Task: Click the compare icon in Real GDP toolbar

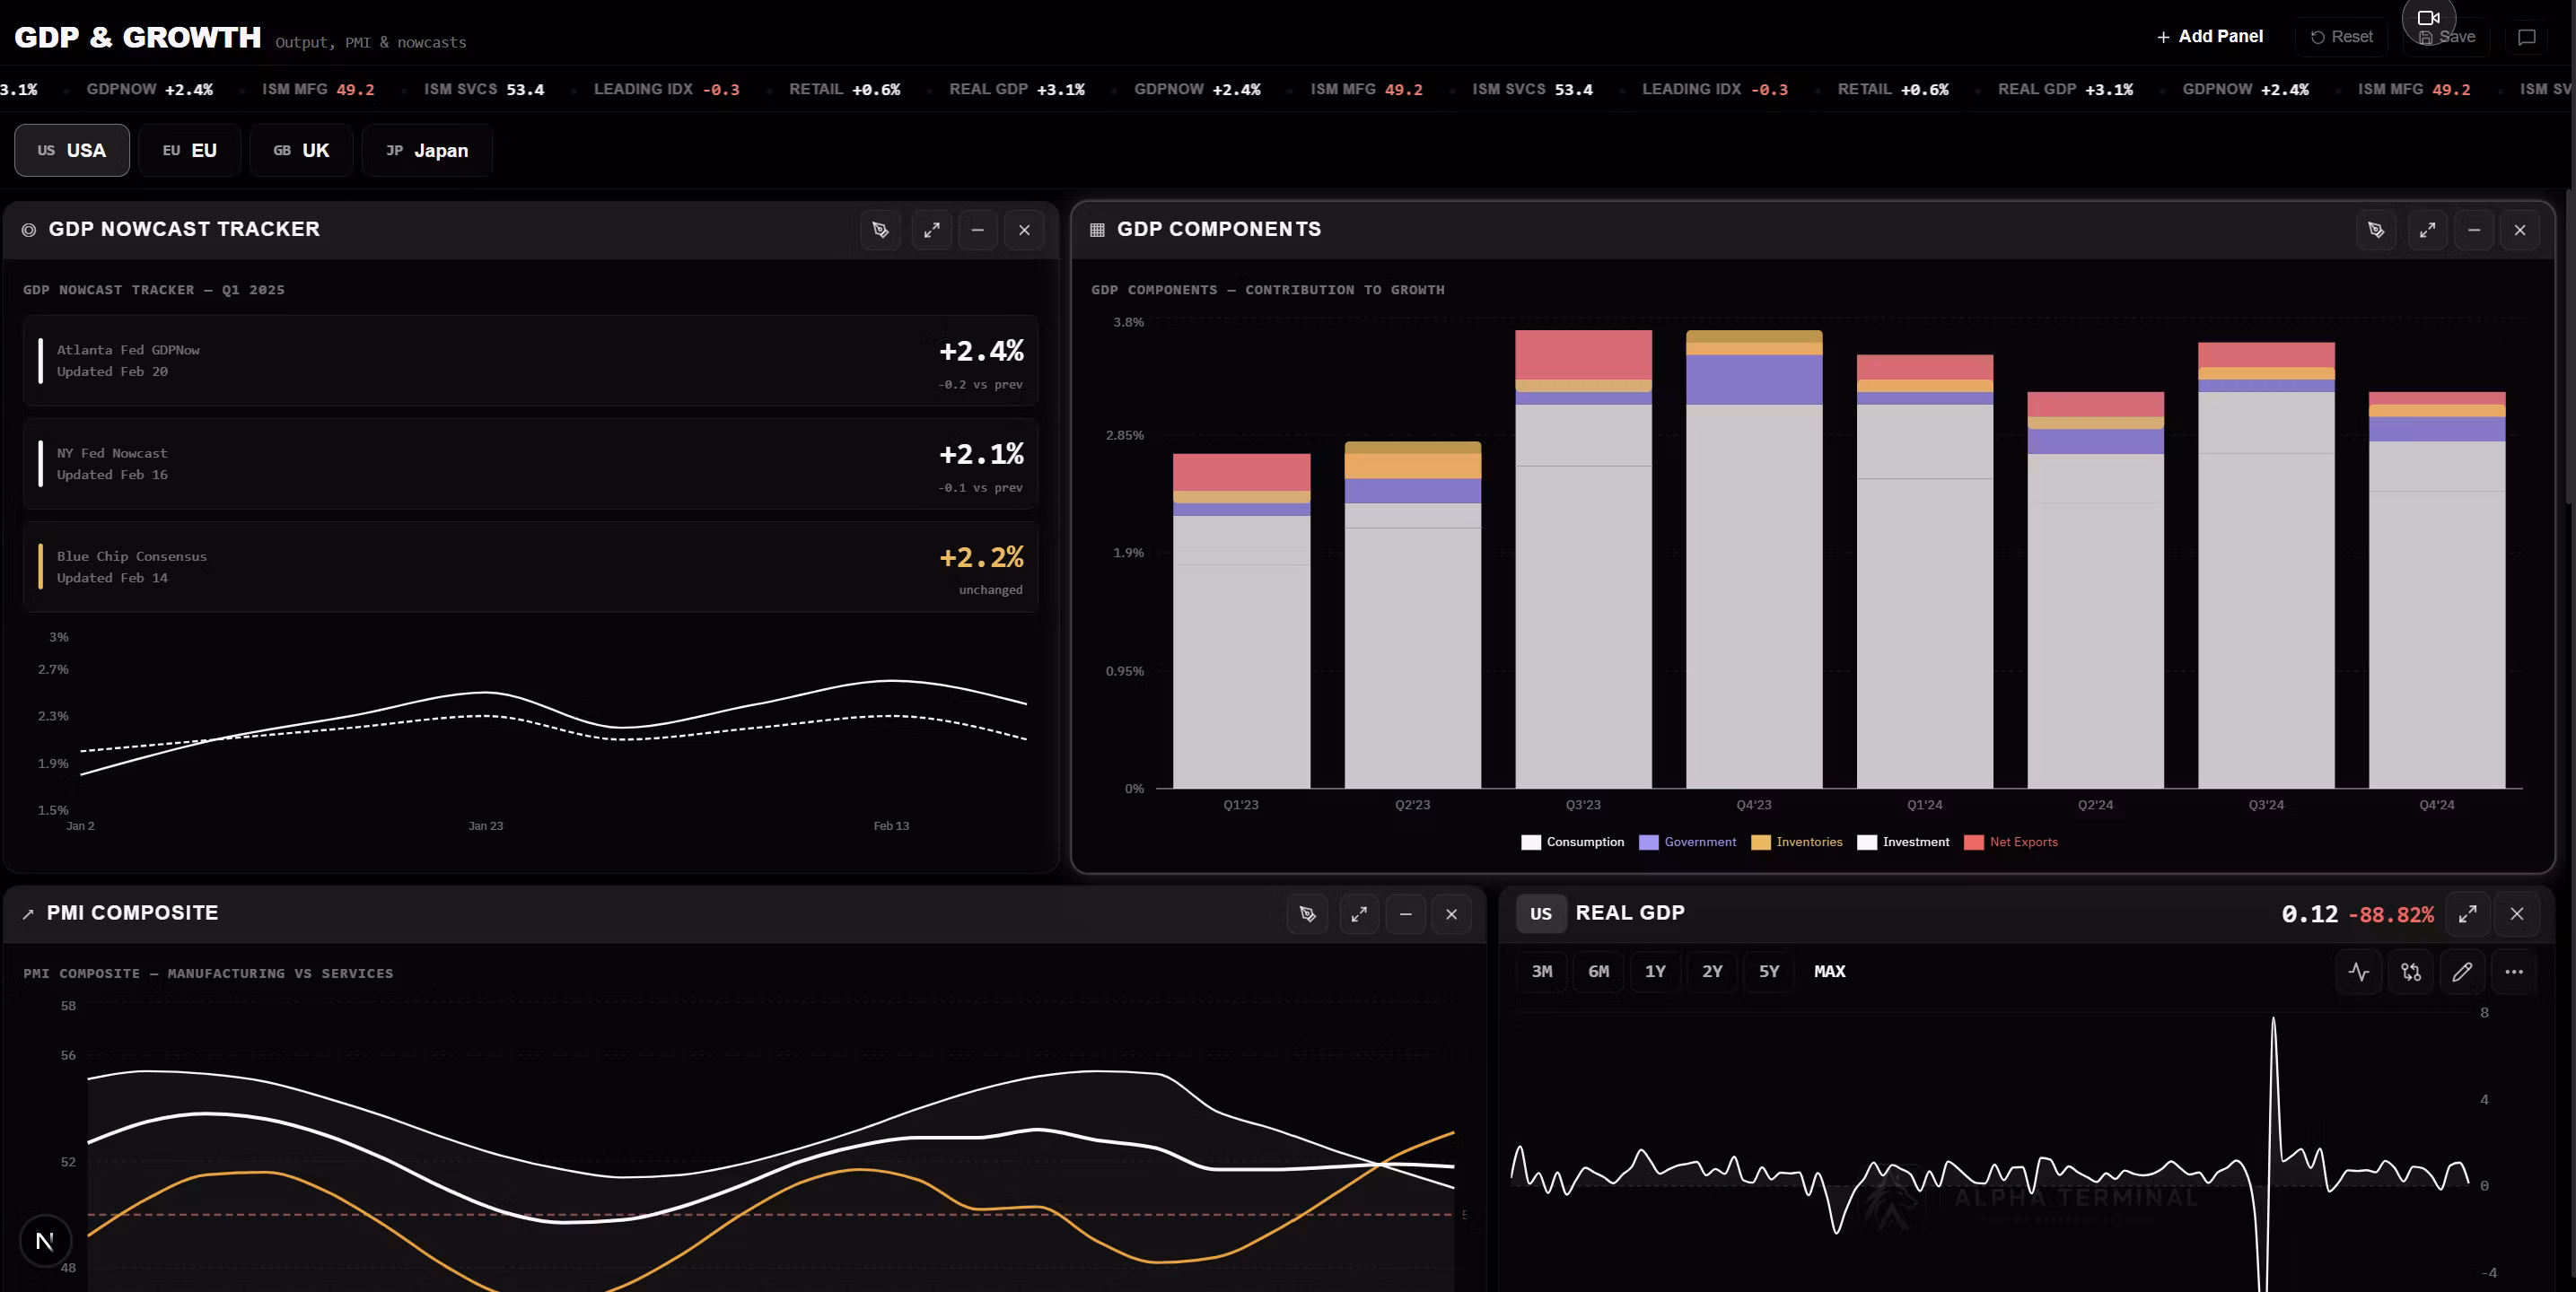Action: click(x=2411, y=972)
